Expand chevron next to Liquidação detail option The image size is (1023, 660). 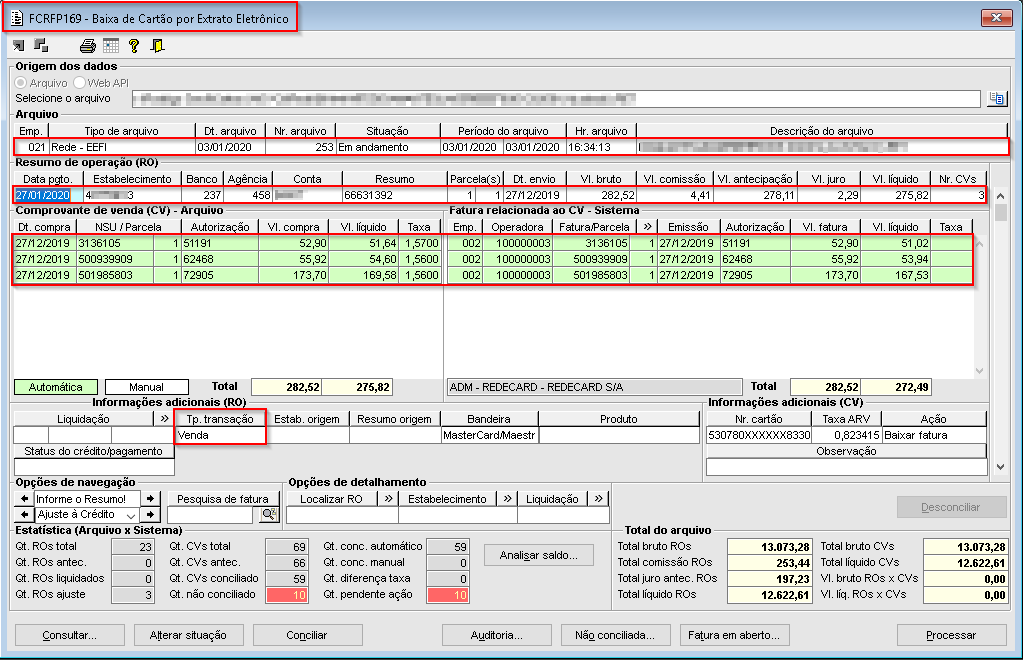(598, 499)
